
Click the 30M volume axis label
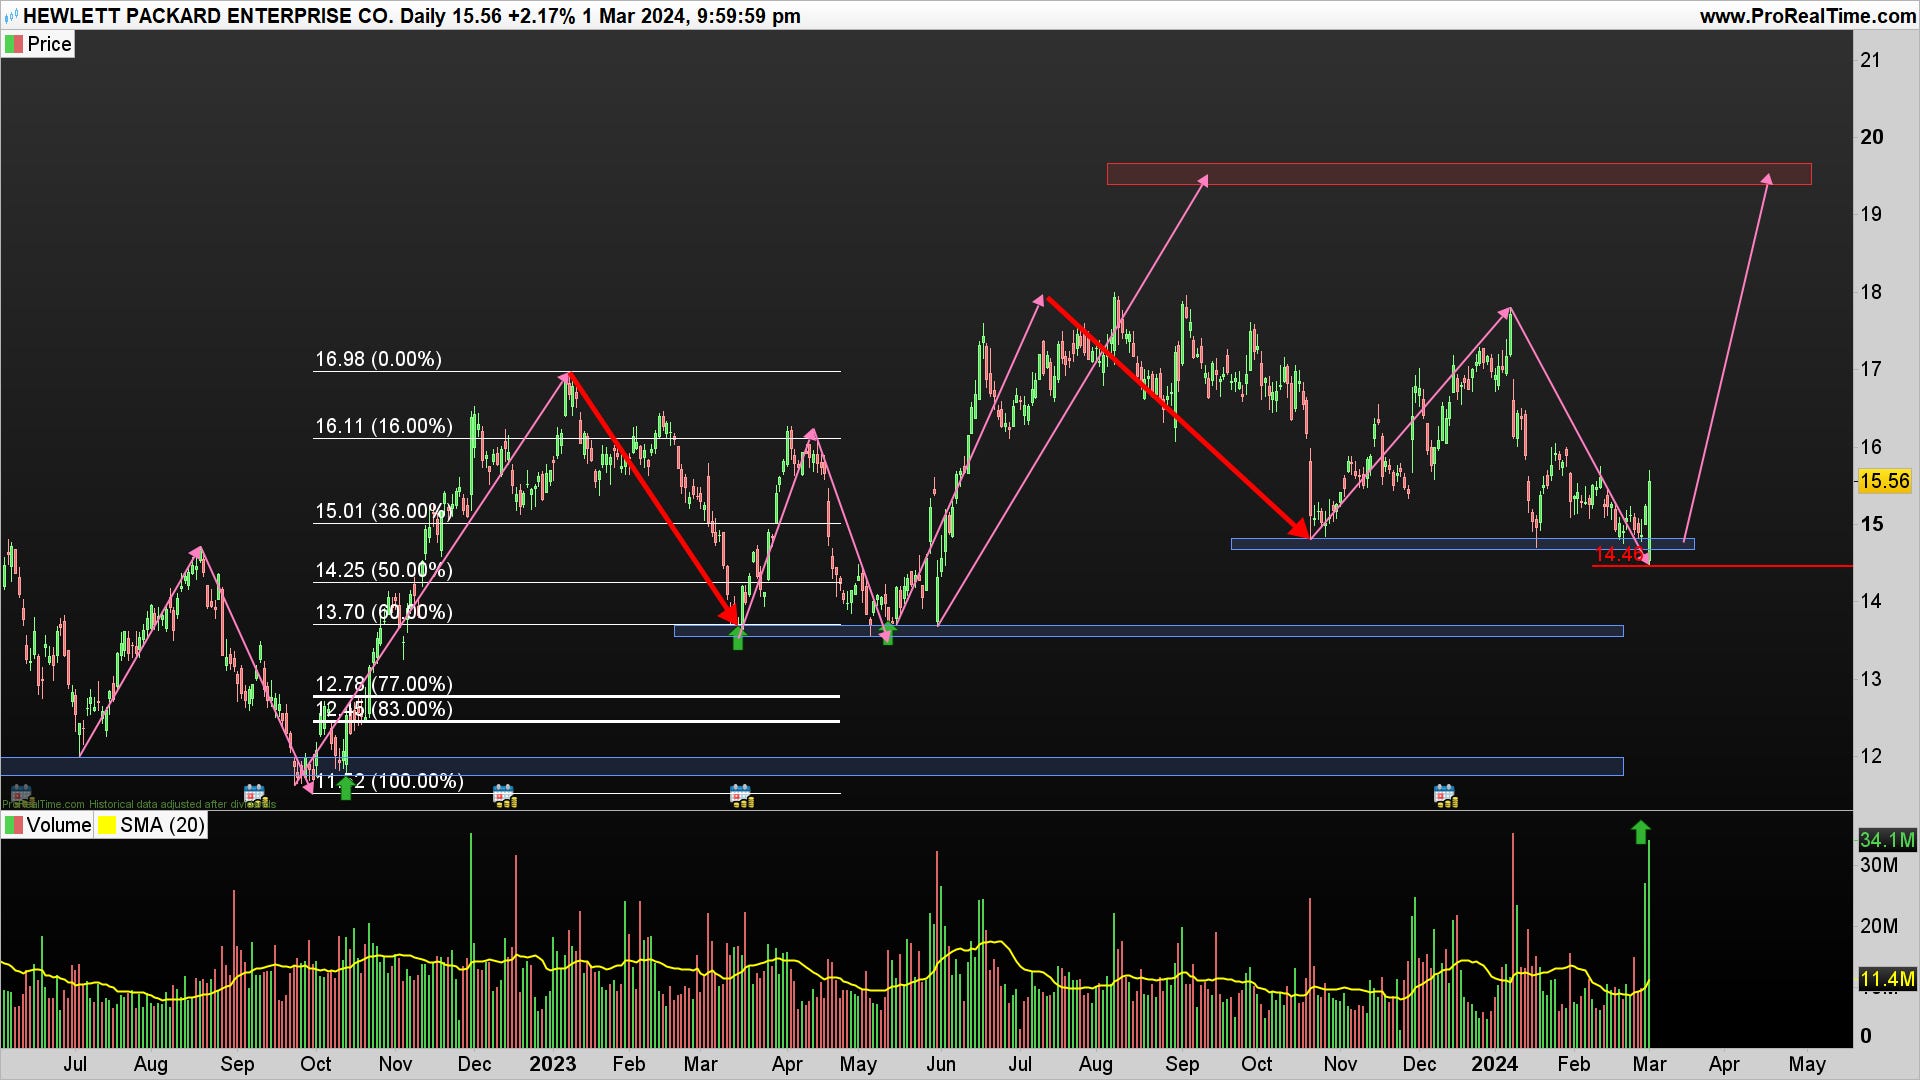coord(1878,865)
